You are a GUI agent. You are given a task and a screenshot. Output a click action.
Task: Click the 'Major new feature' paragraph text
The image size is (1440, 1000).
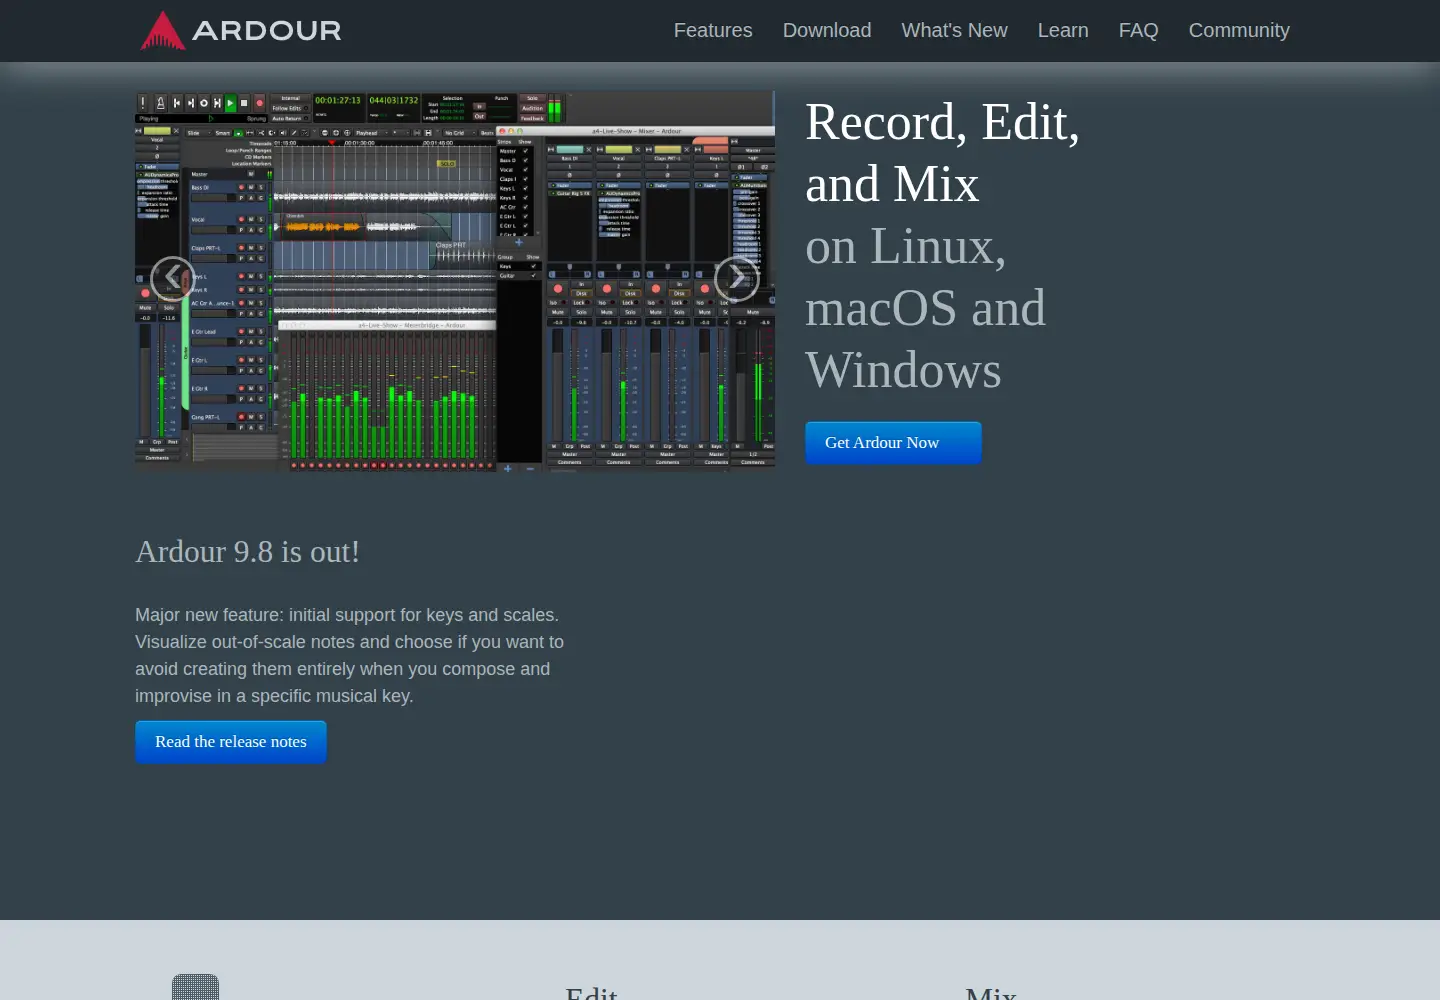[x=350, y=655]
